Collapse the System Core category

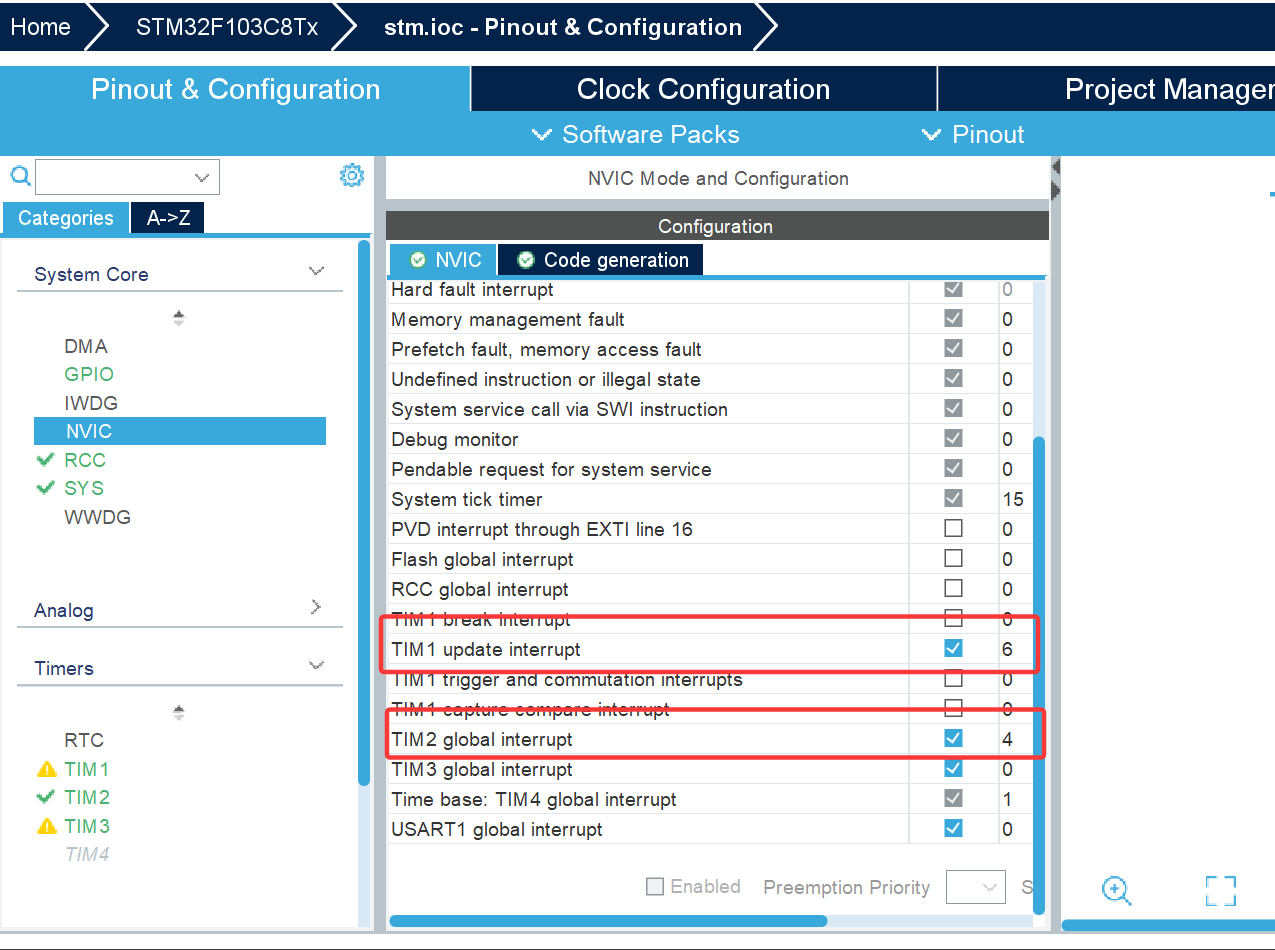[x=317, y=272]
